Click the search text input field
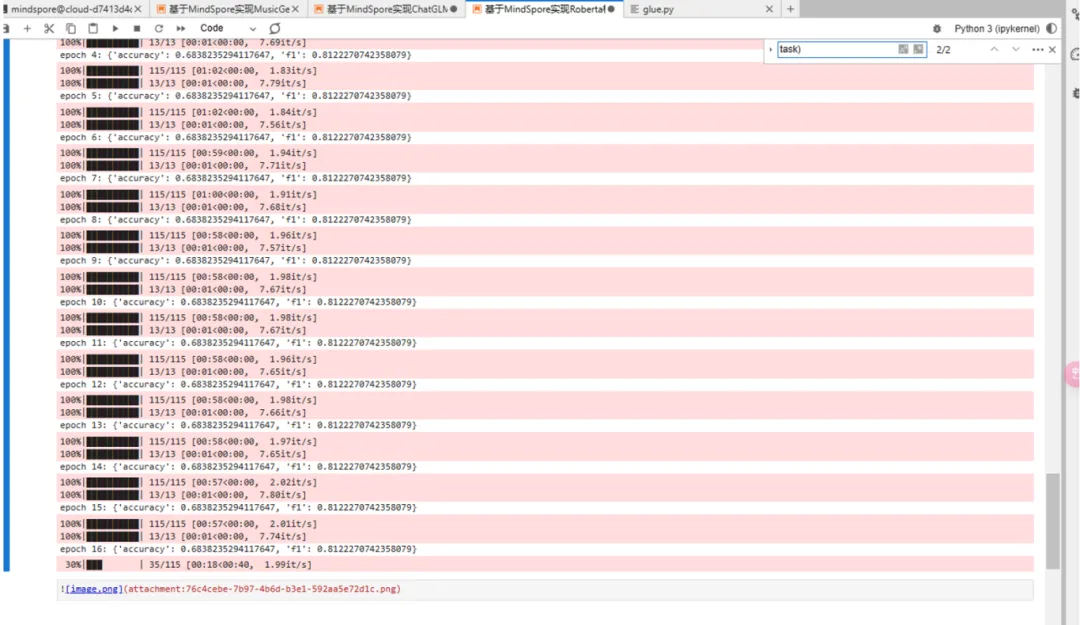 (835, 49)
